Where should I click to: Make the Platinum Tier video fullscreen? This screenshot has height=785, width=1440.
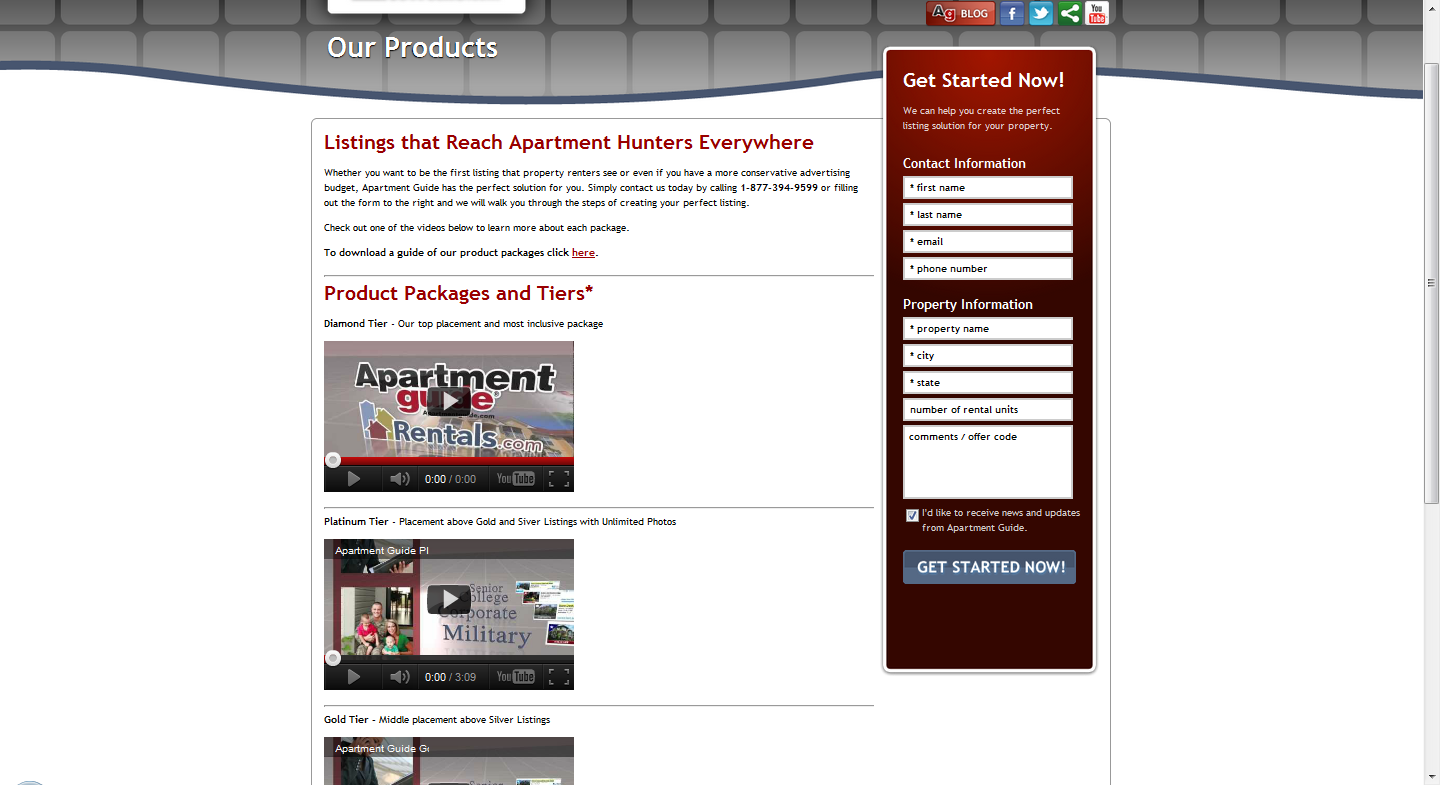559,677
